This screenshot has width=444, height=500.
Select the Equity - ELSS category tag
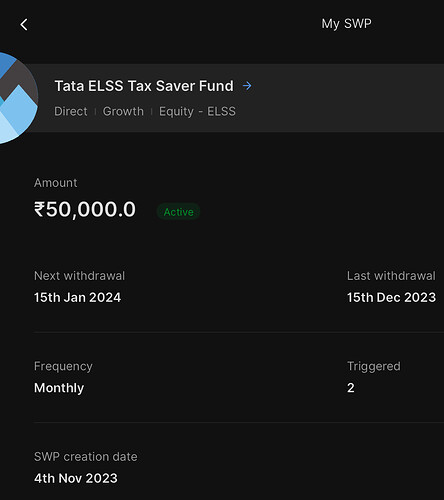tap(197, 112)
